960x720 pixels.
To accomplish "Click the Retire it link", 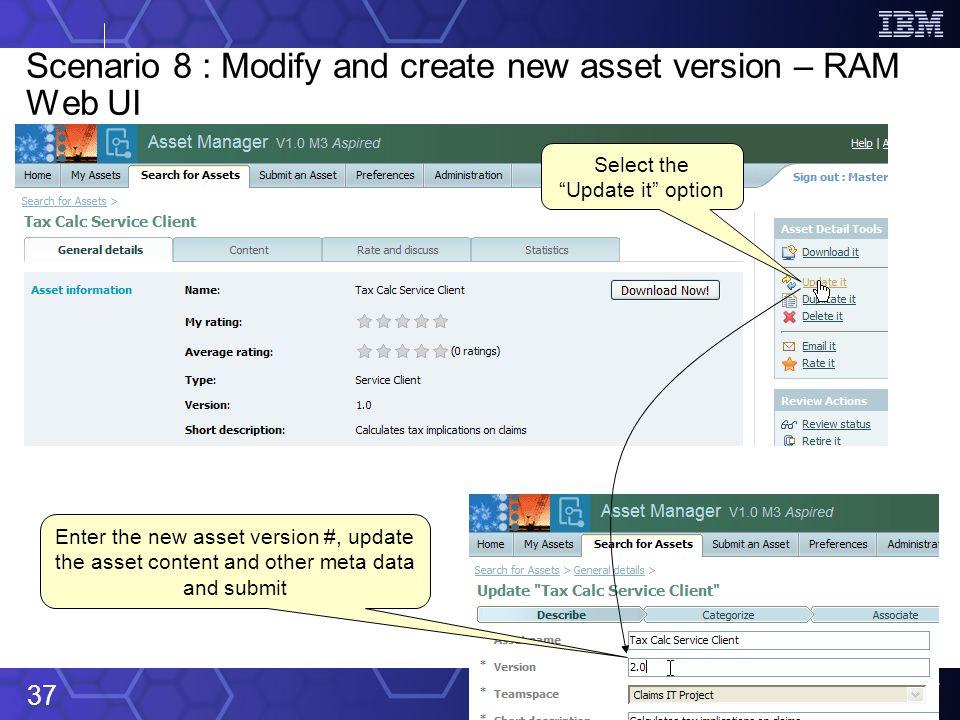I will [821, 441].
